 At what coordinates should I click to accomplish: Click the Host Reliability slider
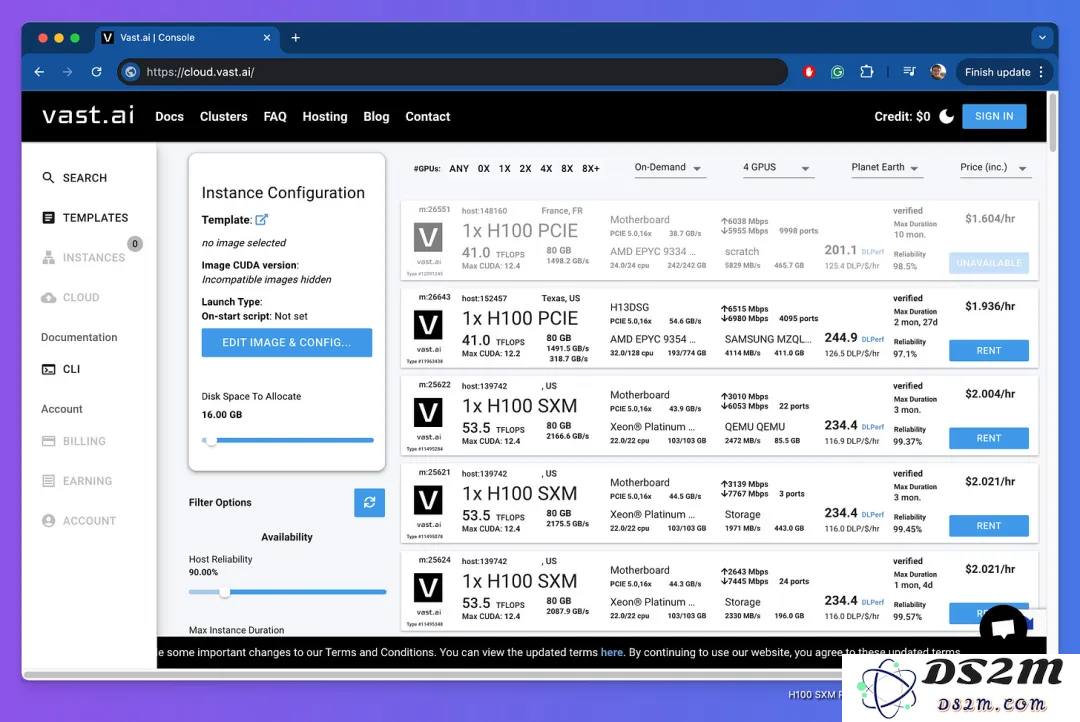[x=287, y=592]
